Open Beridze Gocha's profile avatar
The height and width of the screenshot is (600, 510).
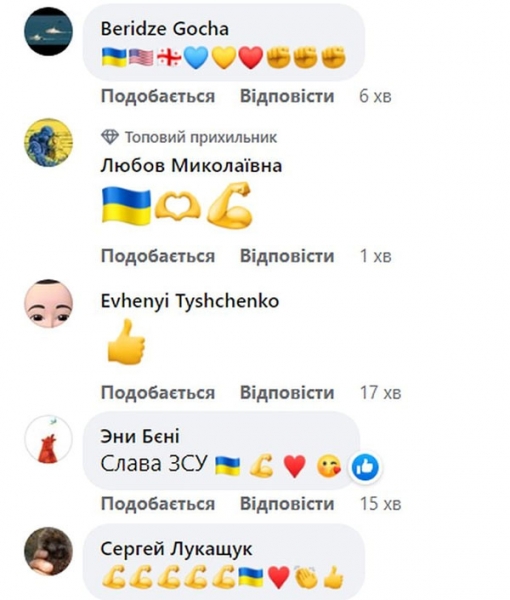tap(48, 31)
